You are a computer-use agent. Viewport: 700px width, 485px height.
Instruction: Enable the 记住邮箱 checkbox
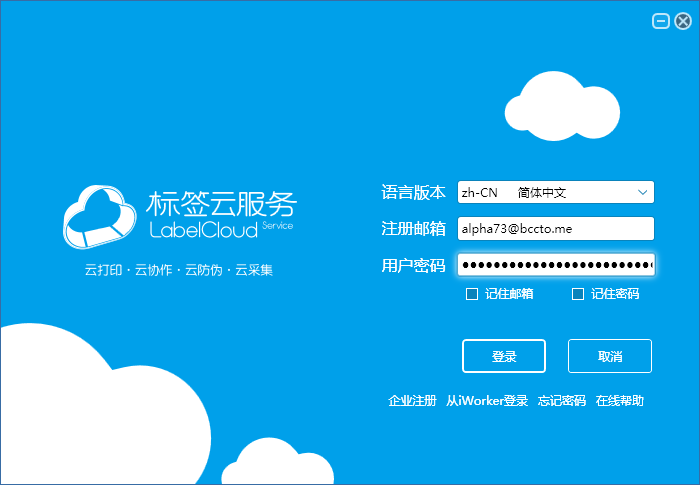click(472, 294)
